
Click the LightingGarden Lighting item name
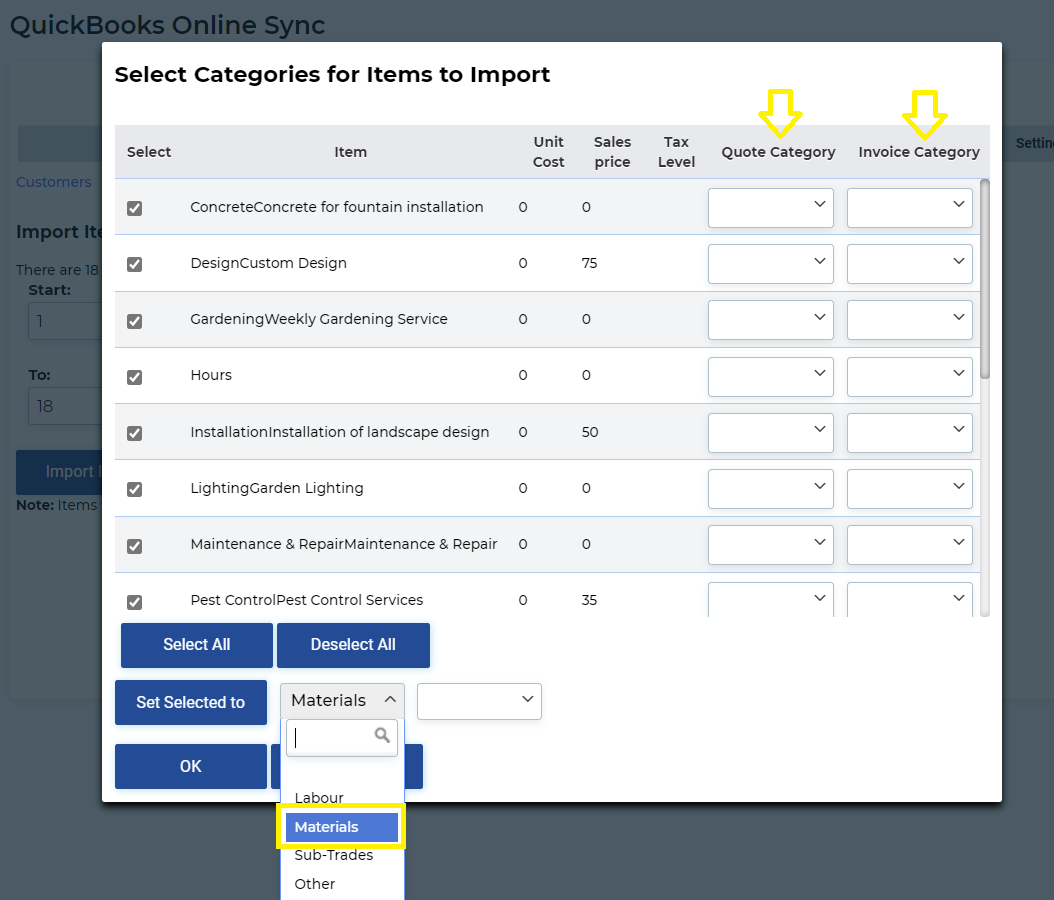pos(277,488)
